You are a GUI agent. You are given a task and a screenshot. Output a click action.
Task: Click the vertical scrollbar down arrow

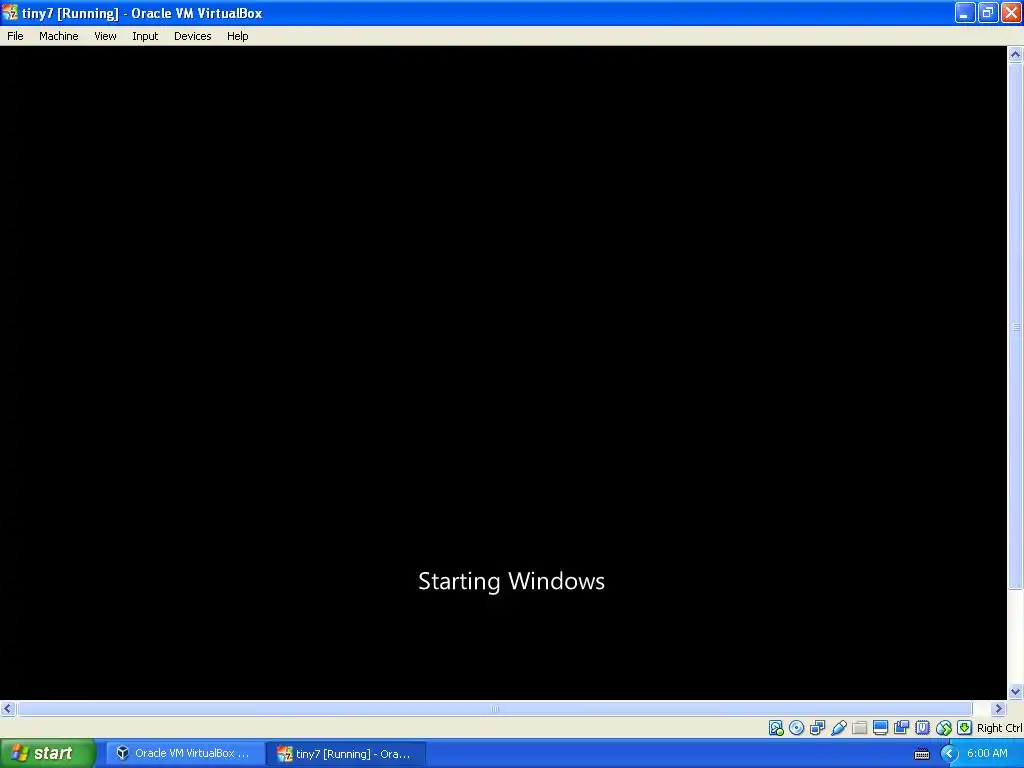(x=1015, y=691)
